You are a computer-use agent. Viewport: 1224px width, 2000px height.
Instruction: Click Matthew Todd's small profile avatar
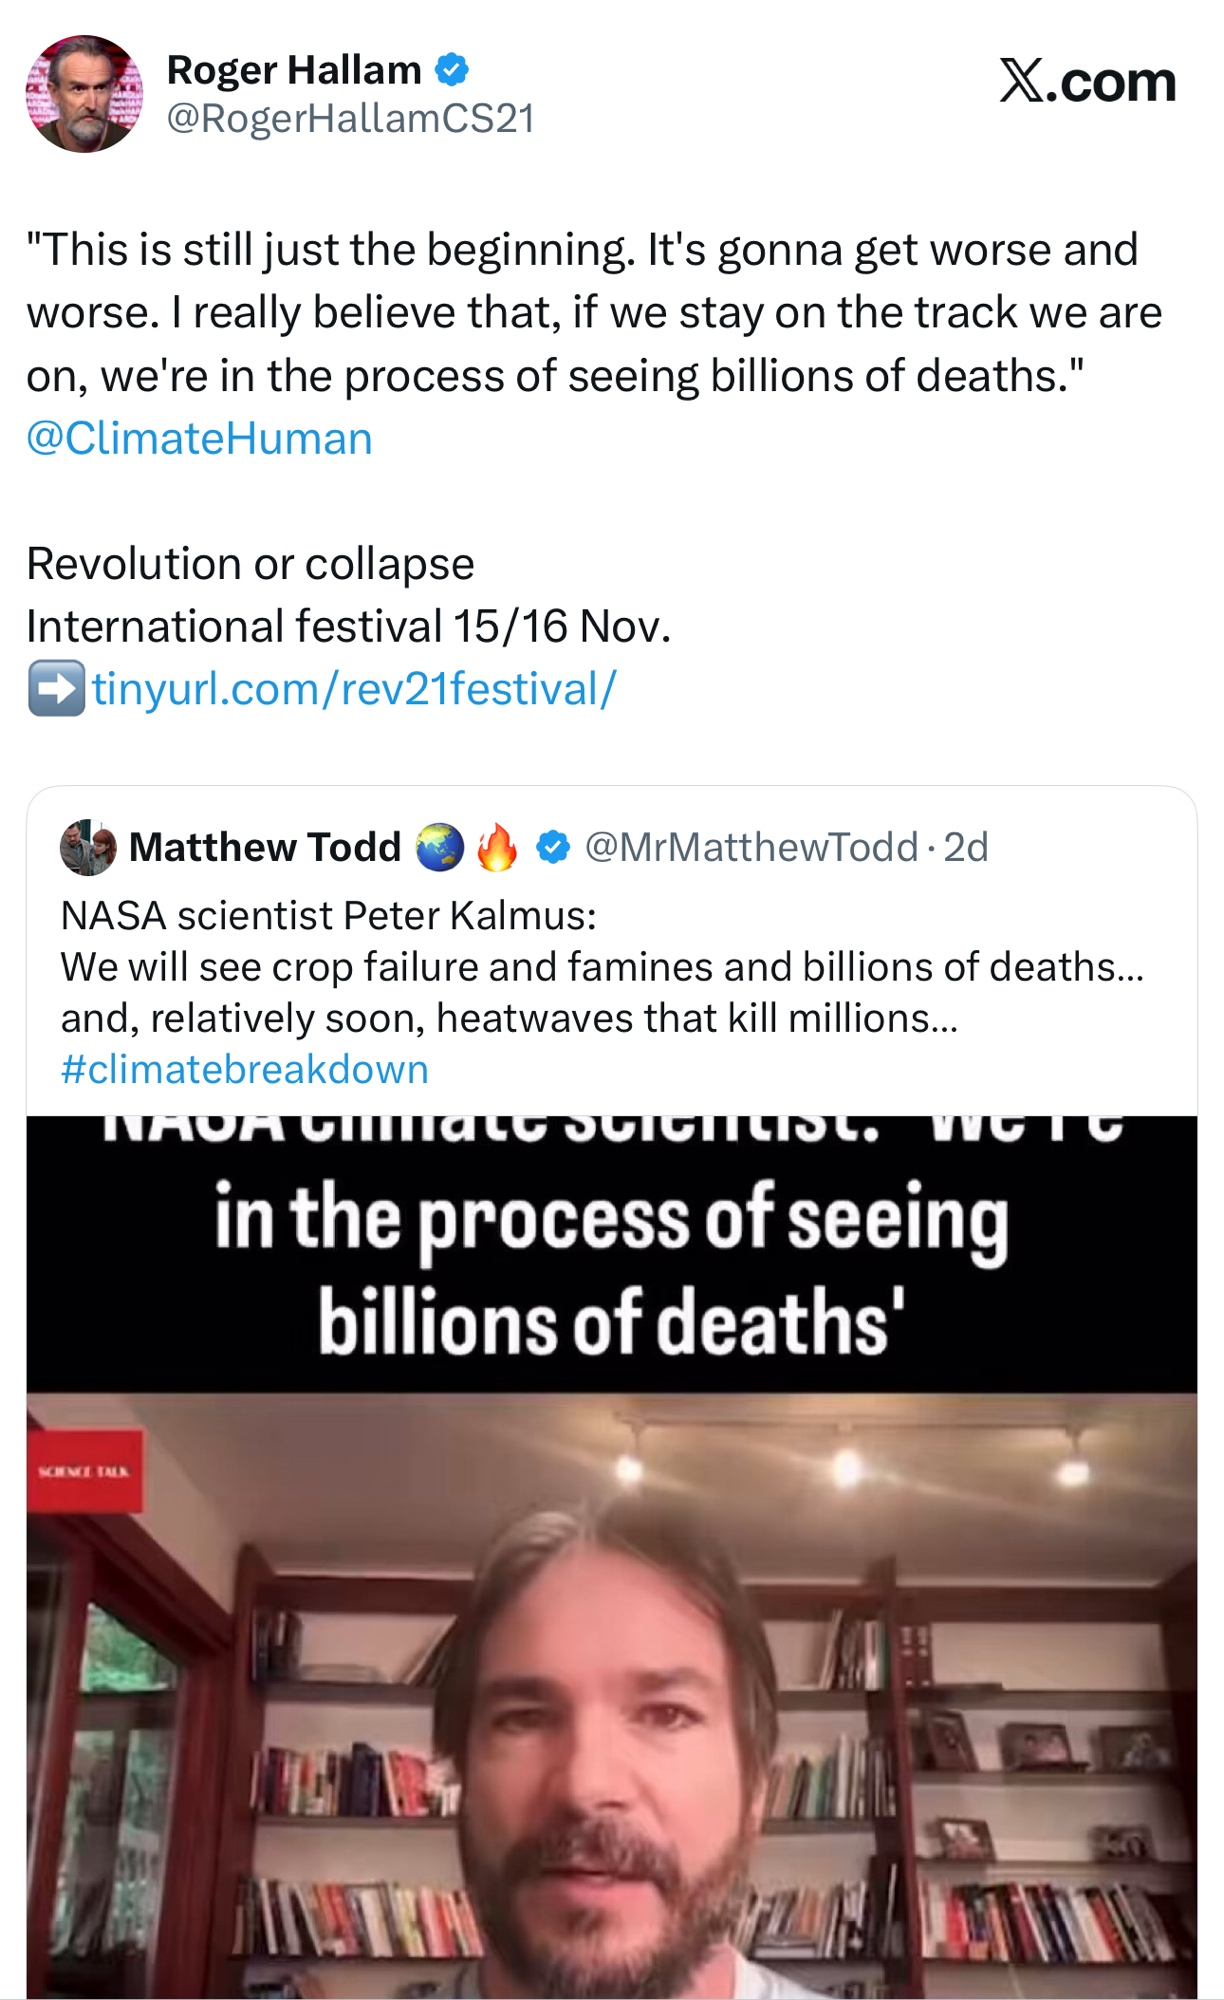[x=88, y=847]
